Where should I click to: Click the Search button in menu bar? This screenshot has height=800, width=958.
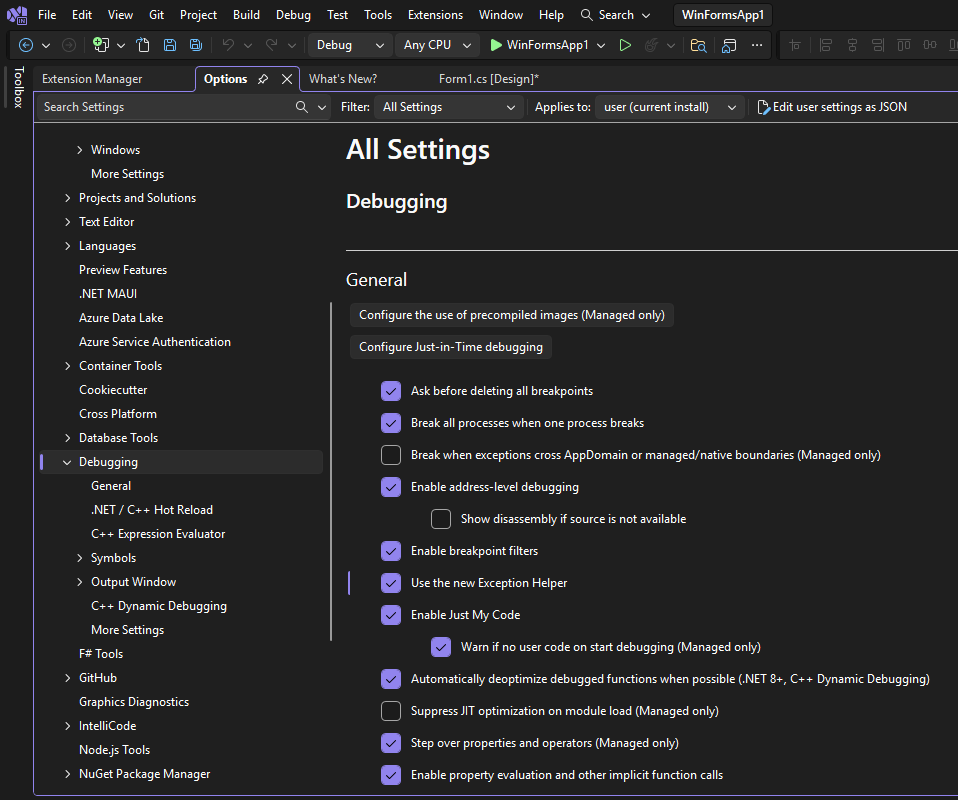point(615,15)
